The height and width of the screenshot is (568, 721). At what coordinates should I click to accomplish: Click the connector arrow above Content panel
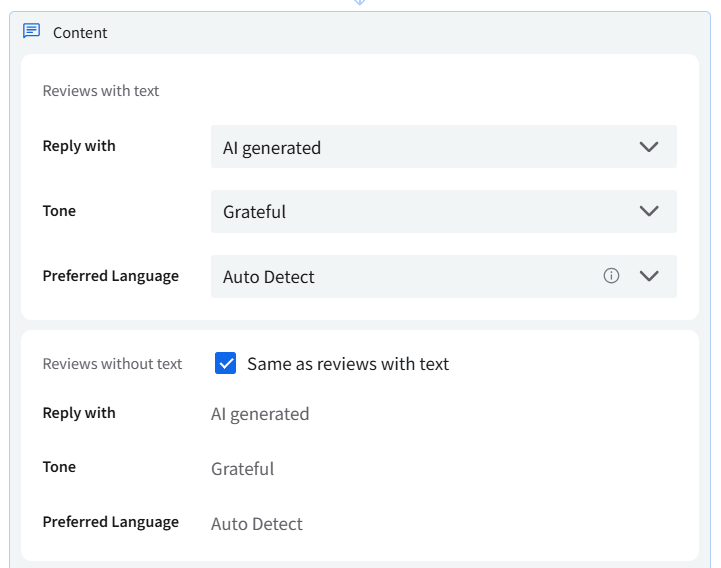click(x=360, y=3)
